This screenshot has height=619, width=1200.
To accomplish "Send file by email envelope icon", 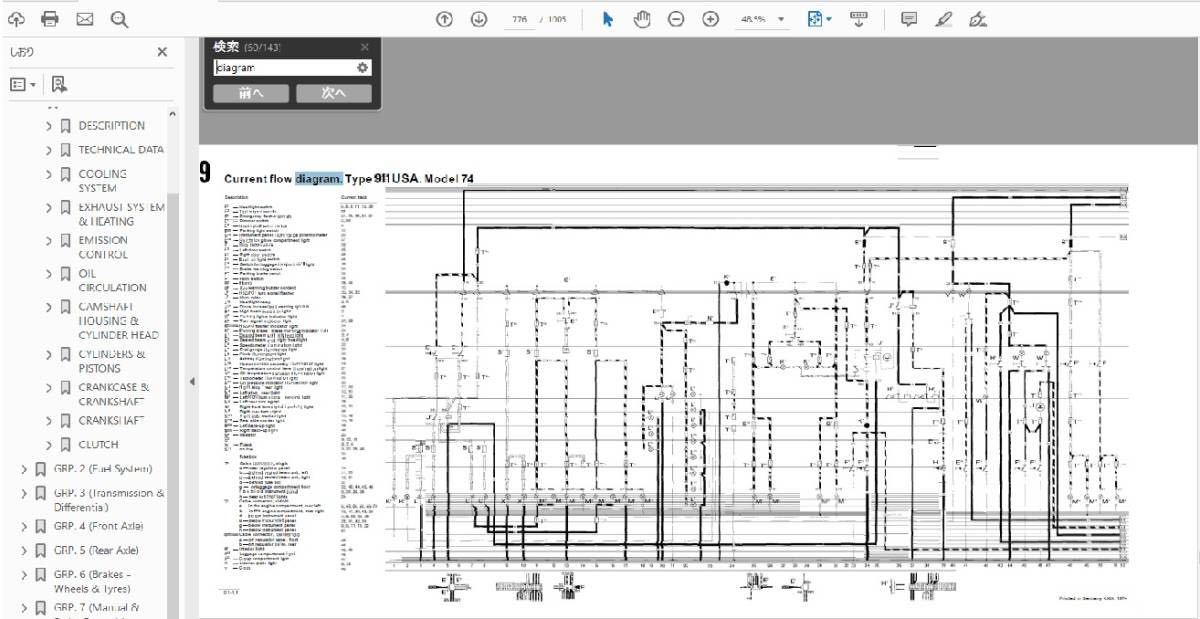I will tap(85, 19).
